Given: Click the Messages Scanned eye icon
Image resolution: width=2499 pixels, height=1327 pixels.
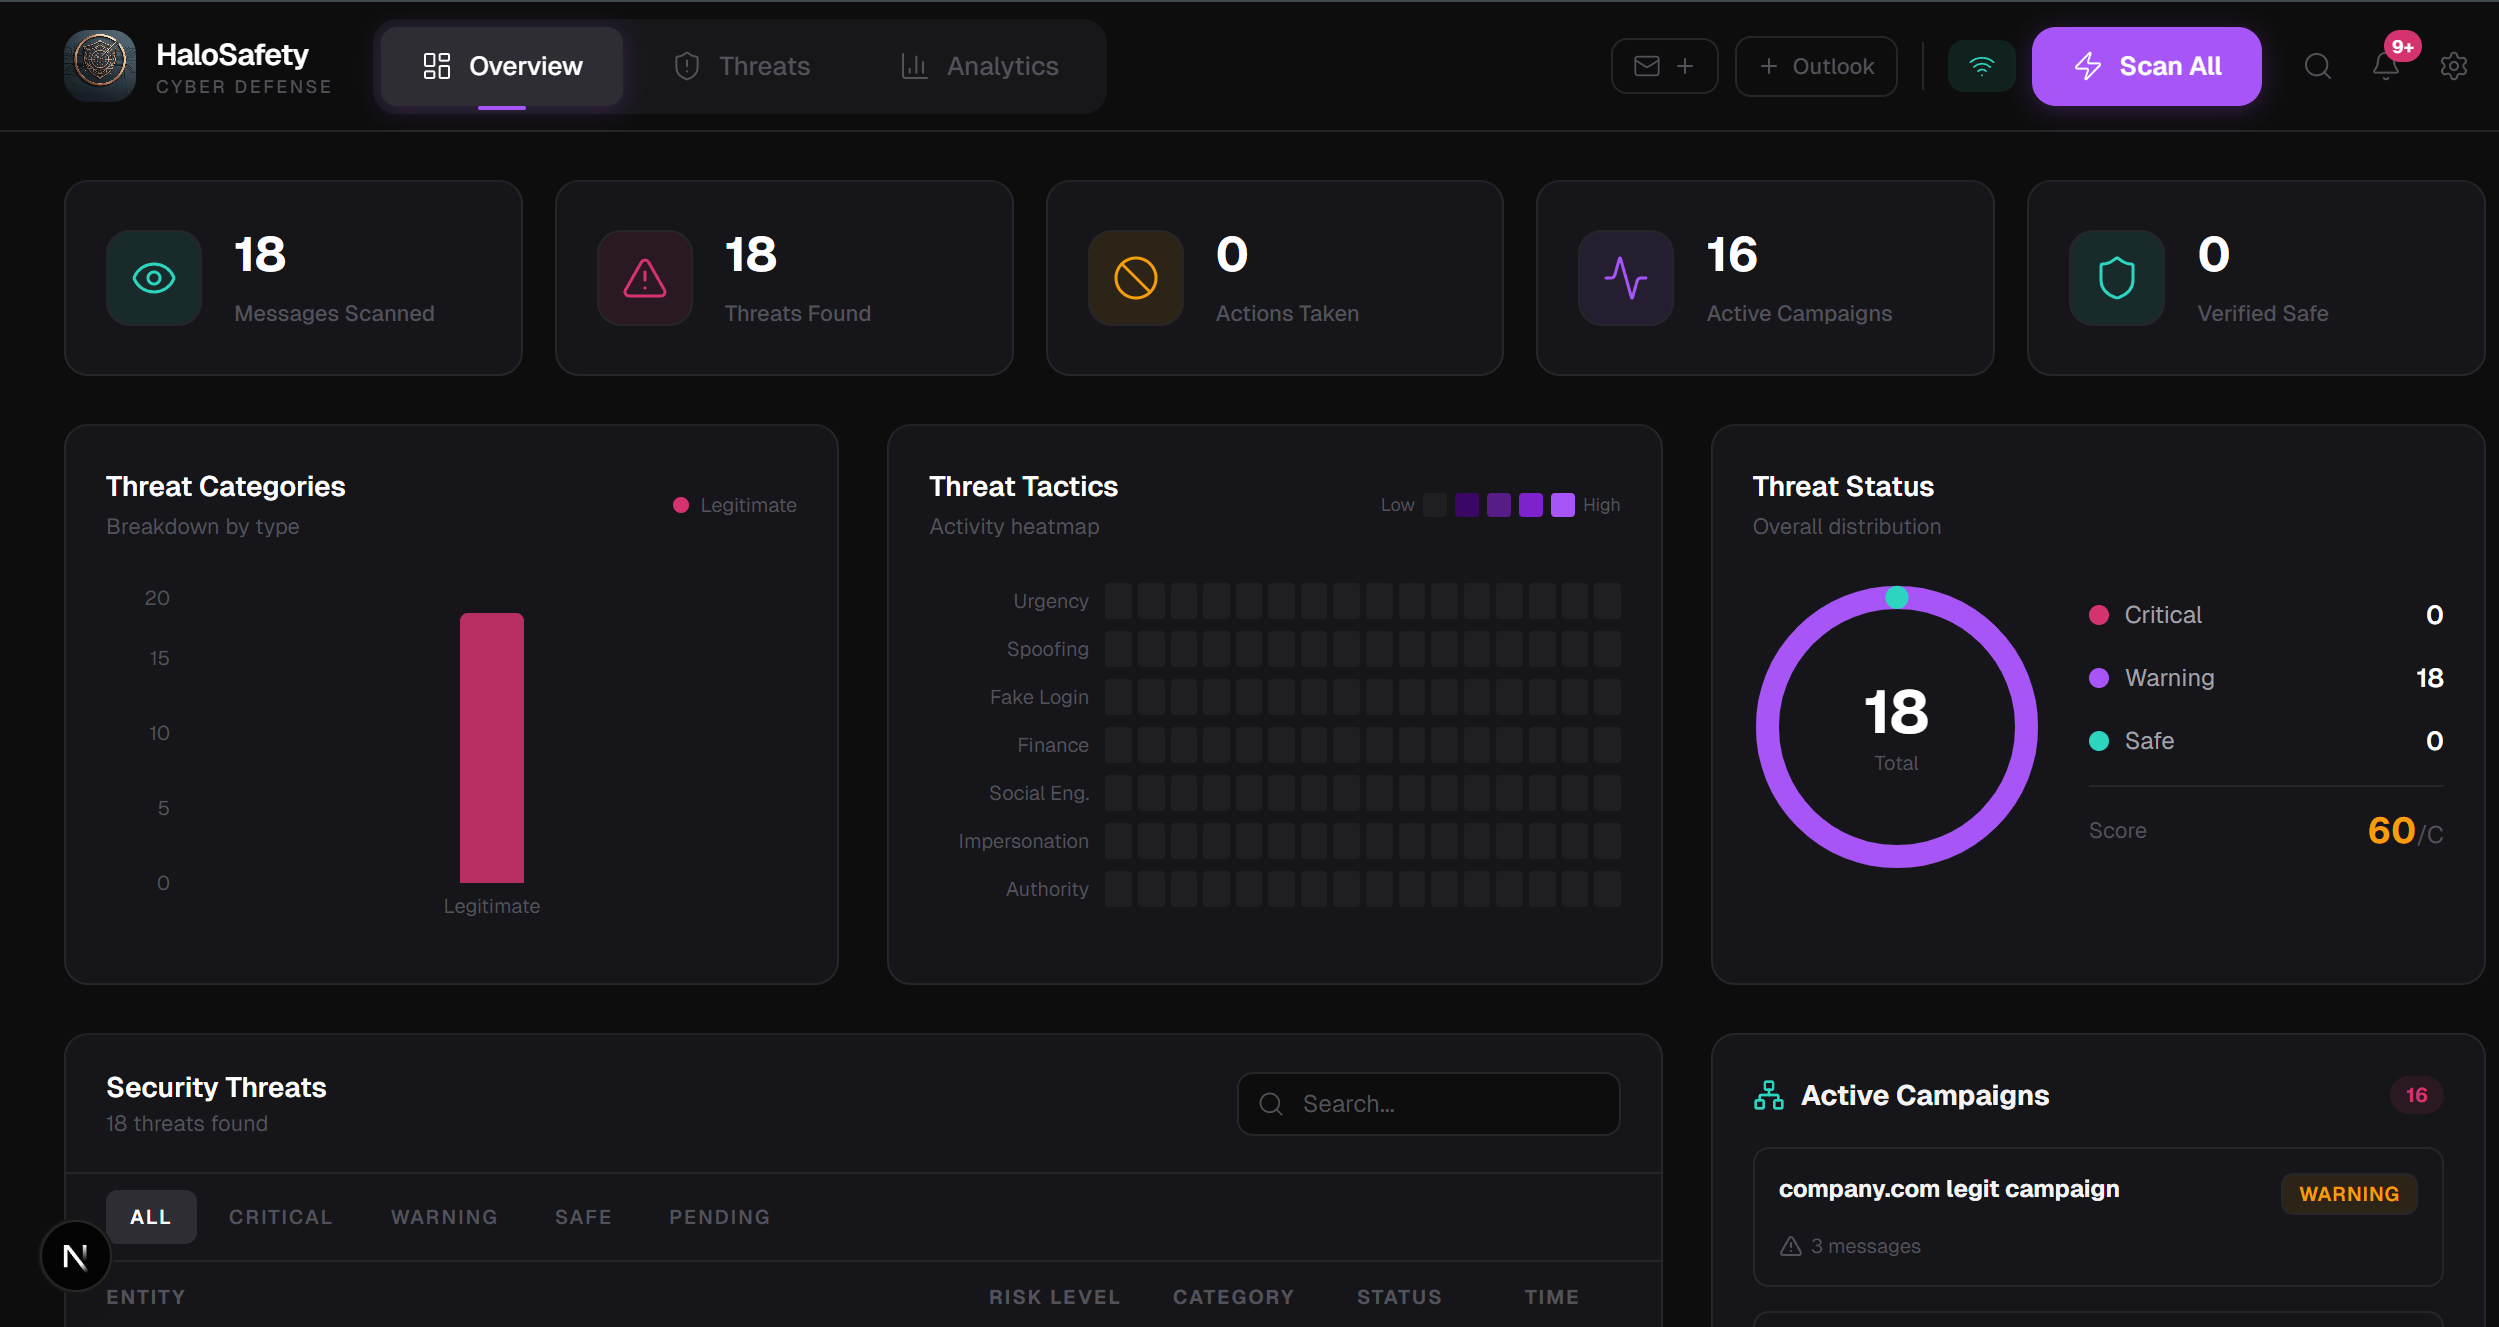Looking at the screenshot, I should click(x=154, y=278).
